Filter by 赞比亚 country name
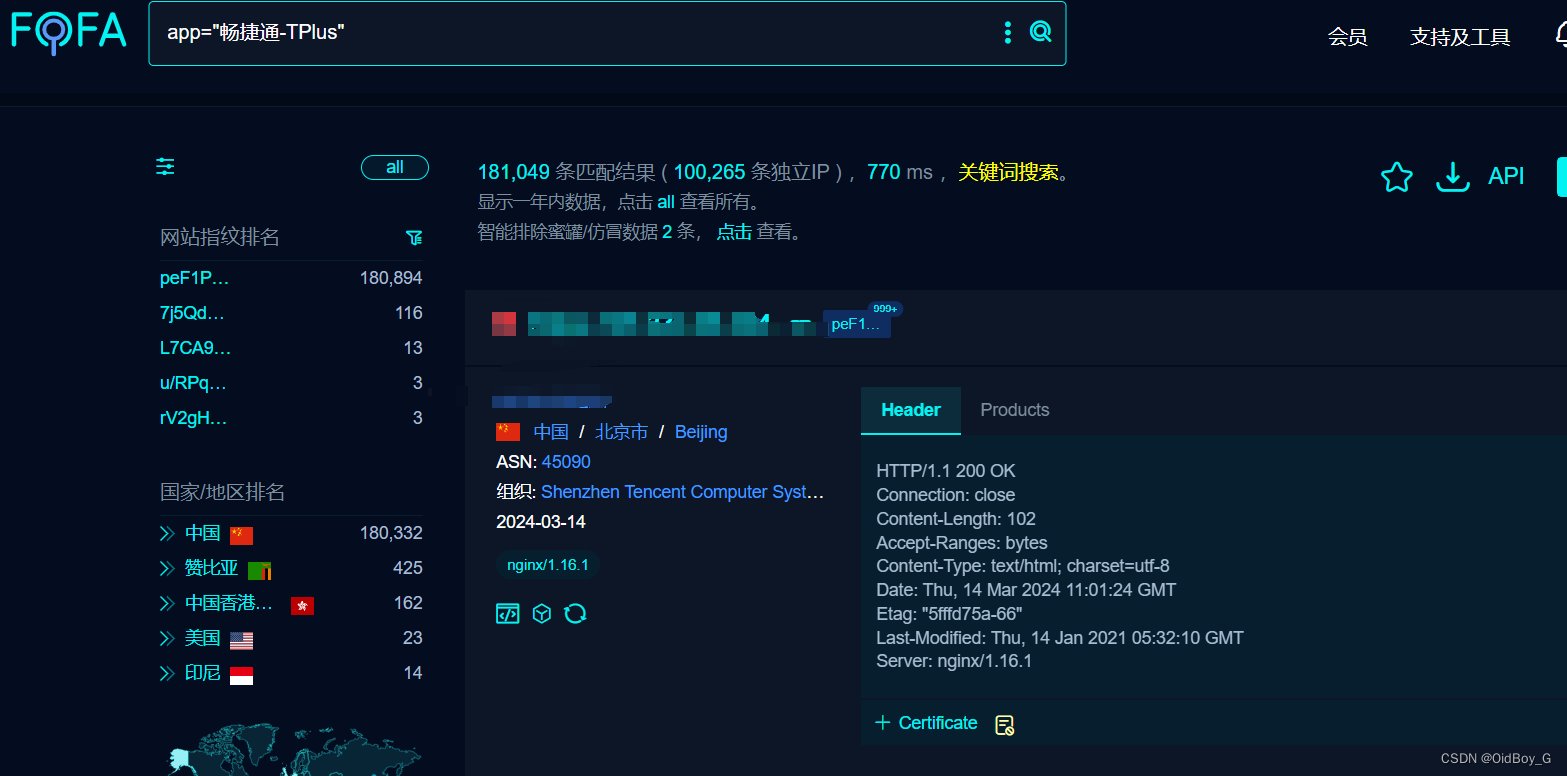Image resolution: width=1567 pixels, height=776 pixels. click(211, 568)
